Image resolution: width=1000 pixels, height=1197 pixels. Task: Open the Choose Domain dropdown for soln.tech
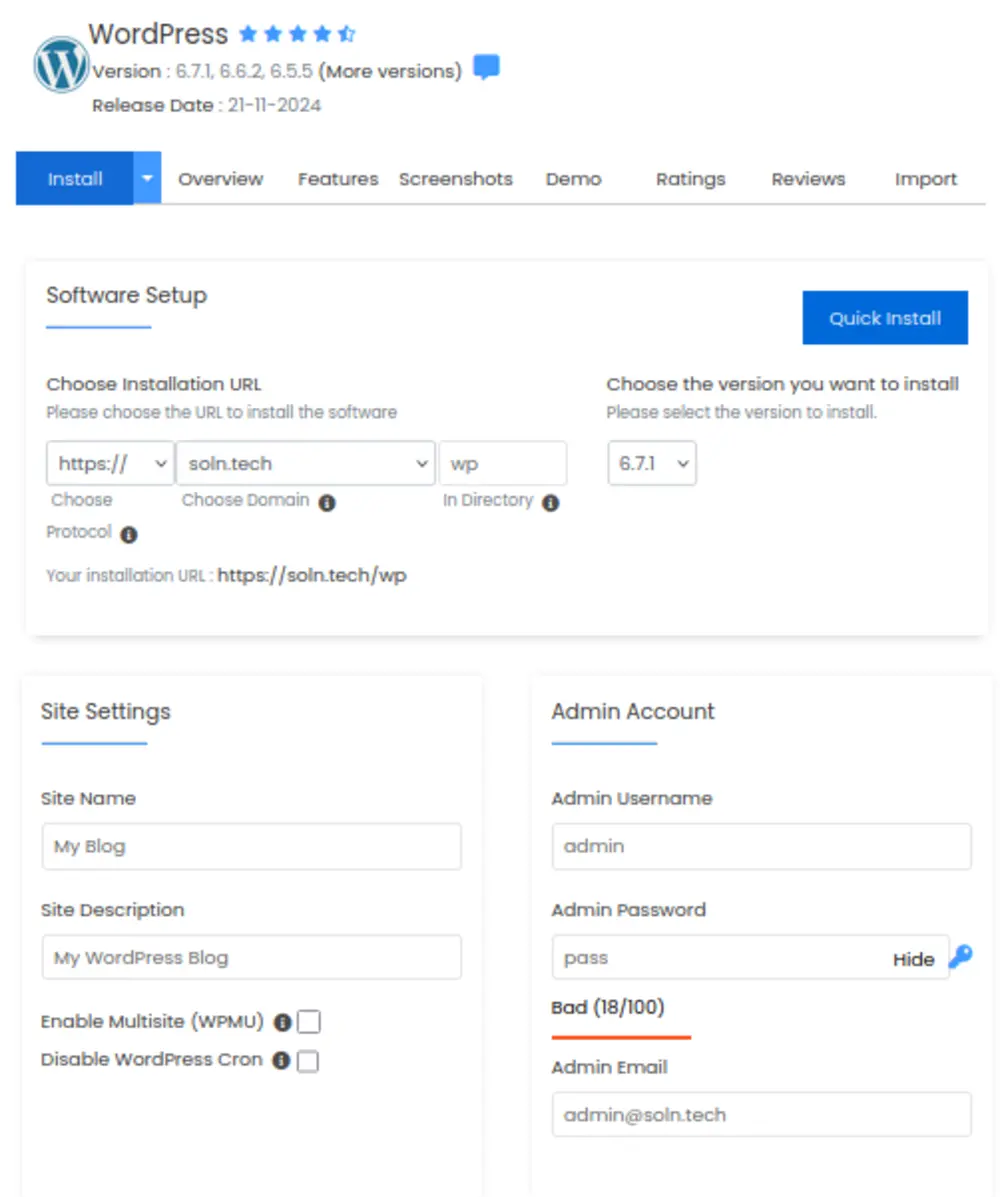click(305, 463)
